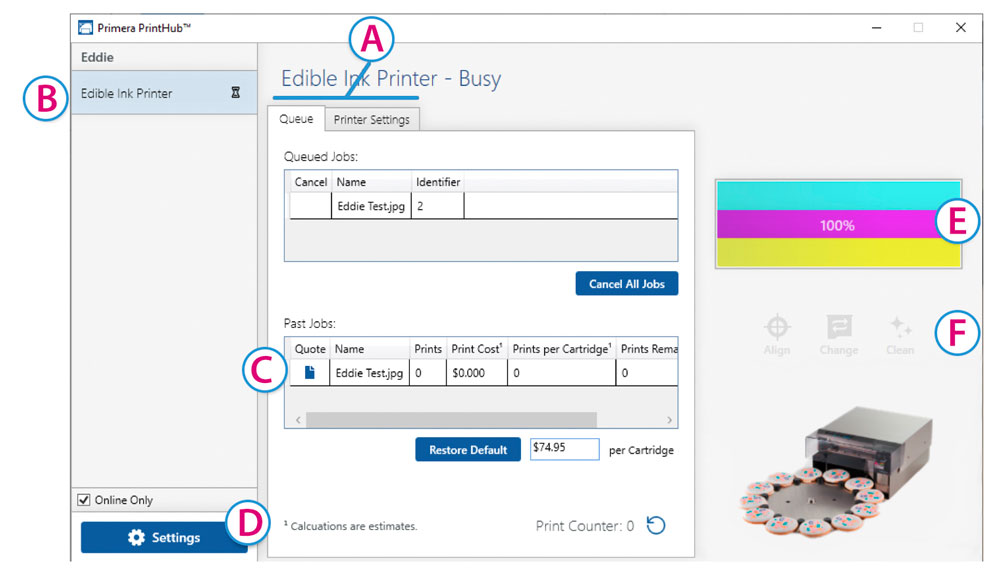Click the Name column header in Past Jobs

[x=369, y=349]
